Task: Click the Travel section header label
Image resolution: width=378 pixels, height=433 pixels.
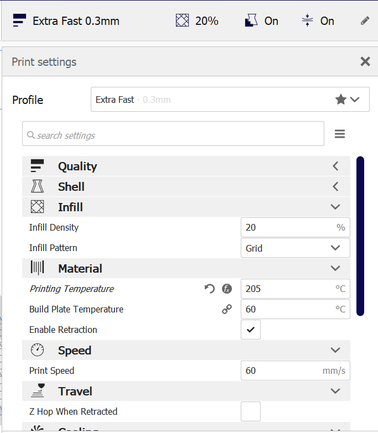Action: [x=75, y=391]
